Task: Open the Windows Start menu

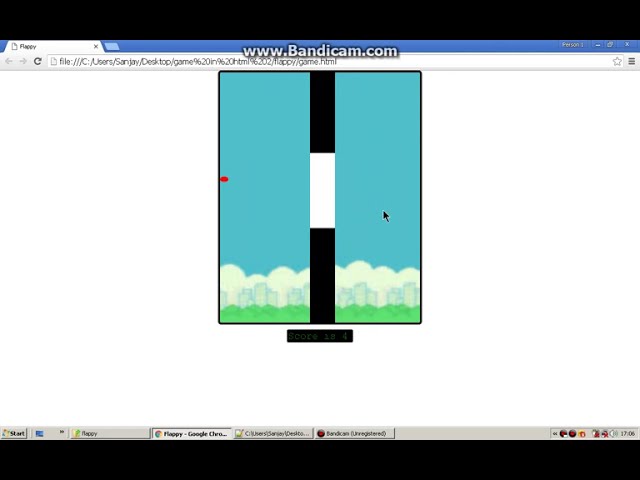Action: coord(14,433)
